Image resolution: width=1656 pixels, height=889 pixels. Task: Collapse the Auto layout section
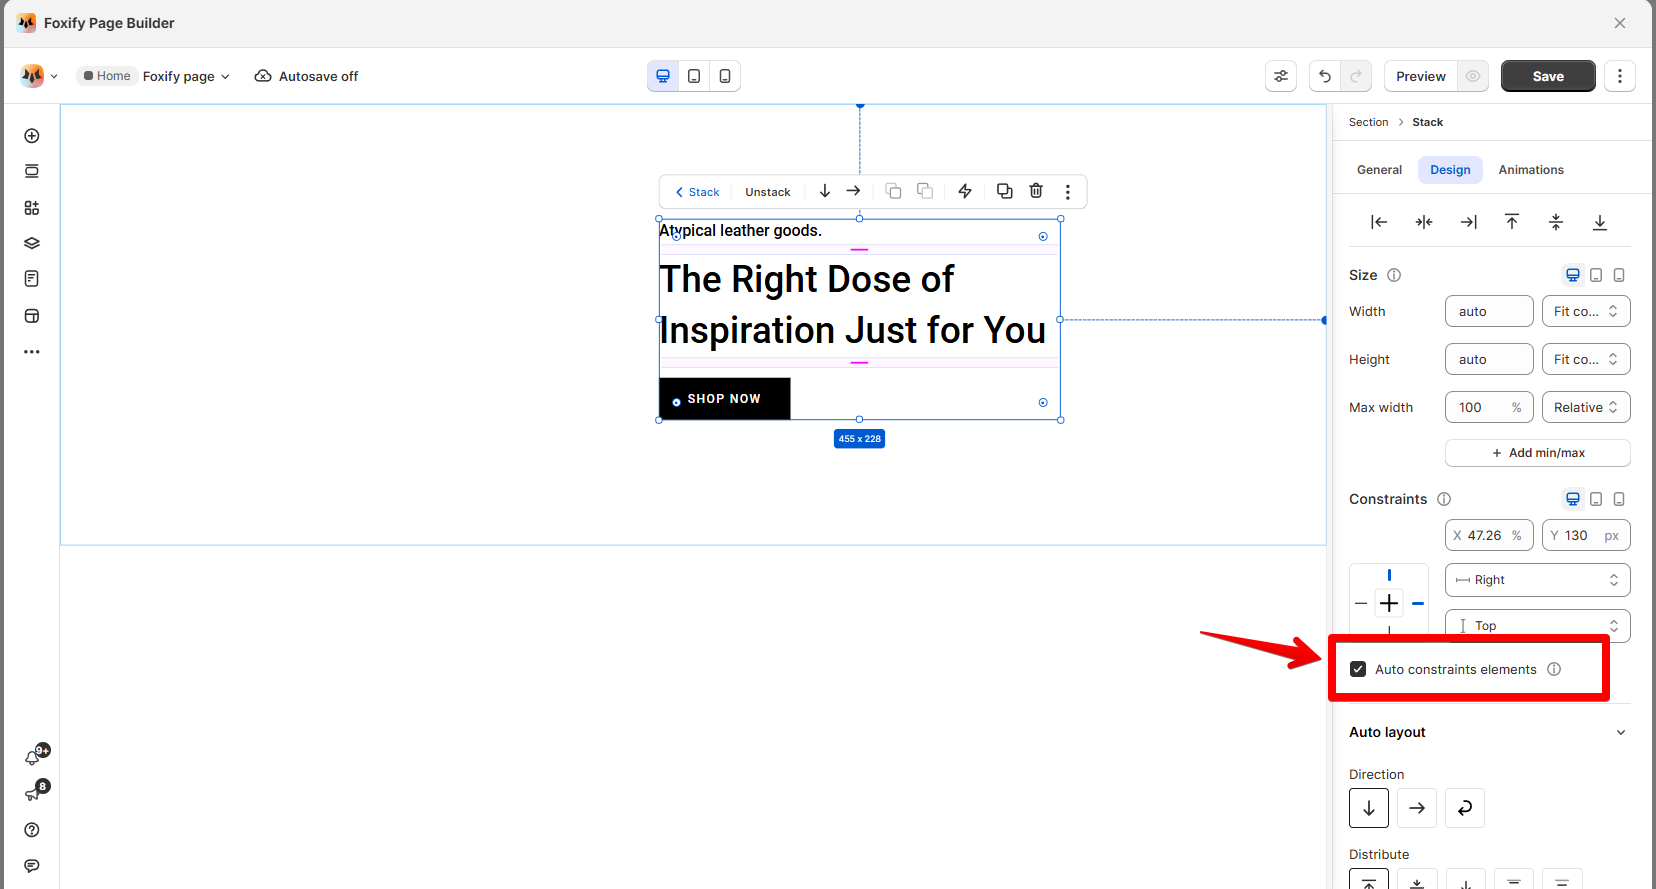1621,732
